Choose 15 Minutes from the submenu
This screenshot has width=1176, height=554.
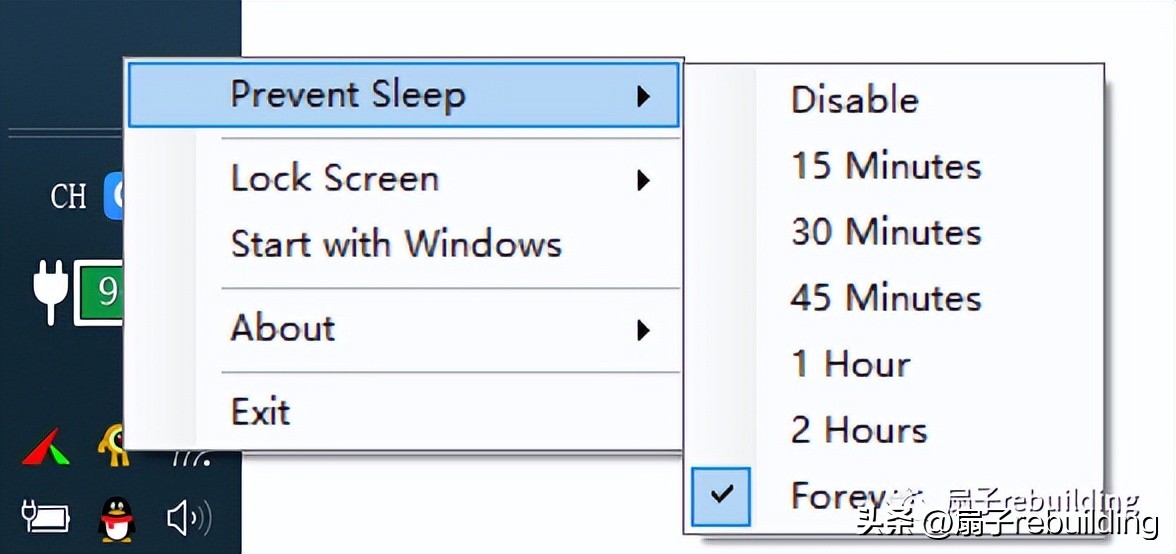click(886, 166)
